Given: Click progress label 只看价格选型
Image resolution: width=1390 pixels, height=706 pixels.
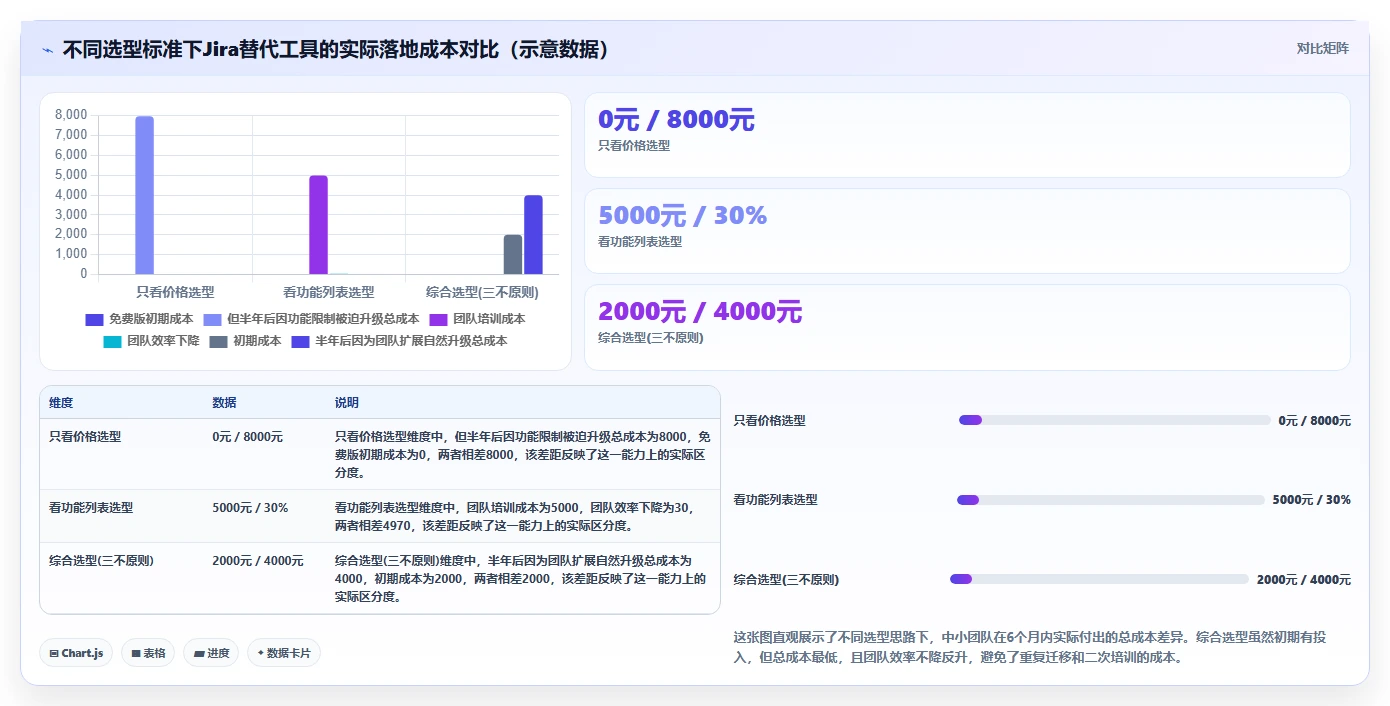Looking at the screenshot, I should coord(769,421).
